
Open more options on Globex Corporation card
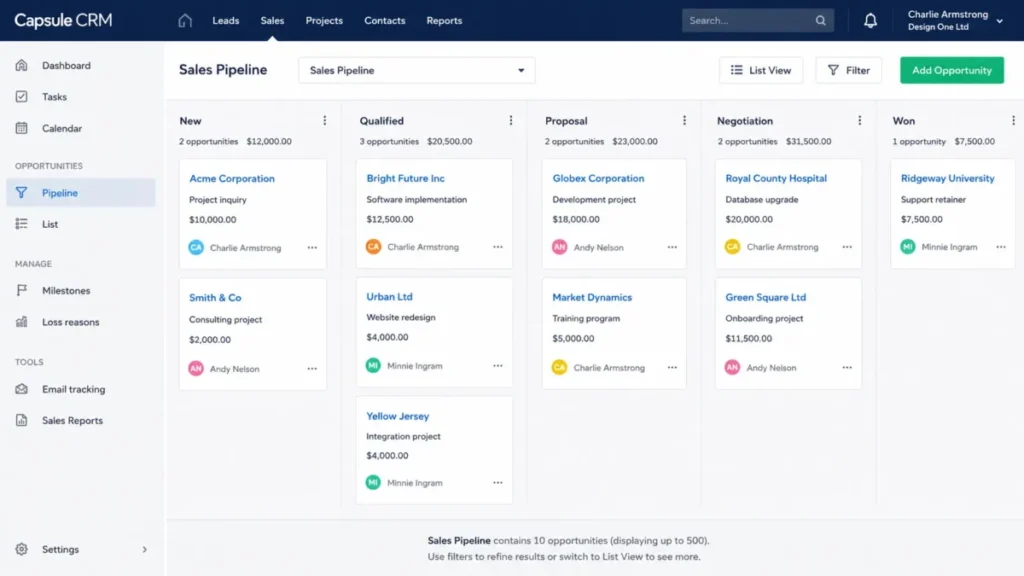pyautogui.click(x=672, y=248)
